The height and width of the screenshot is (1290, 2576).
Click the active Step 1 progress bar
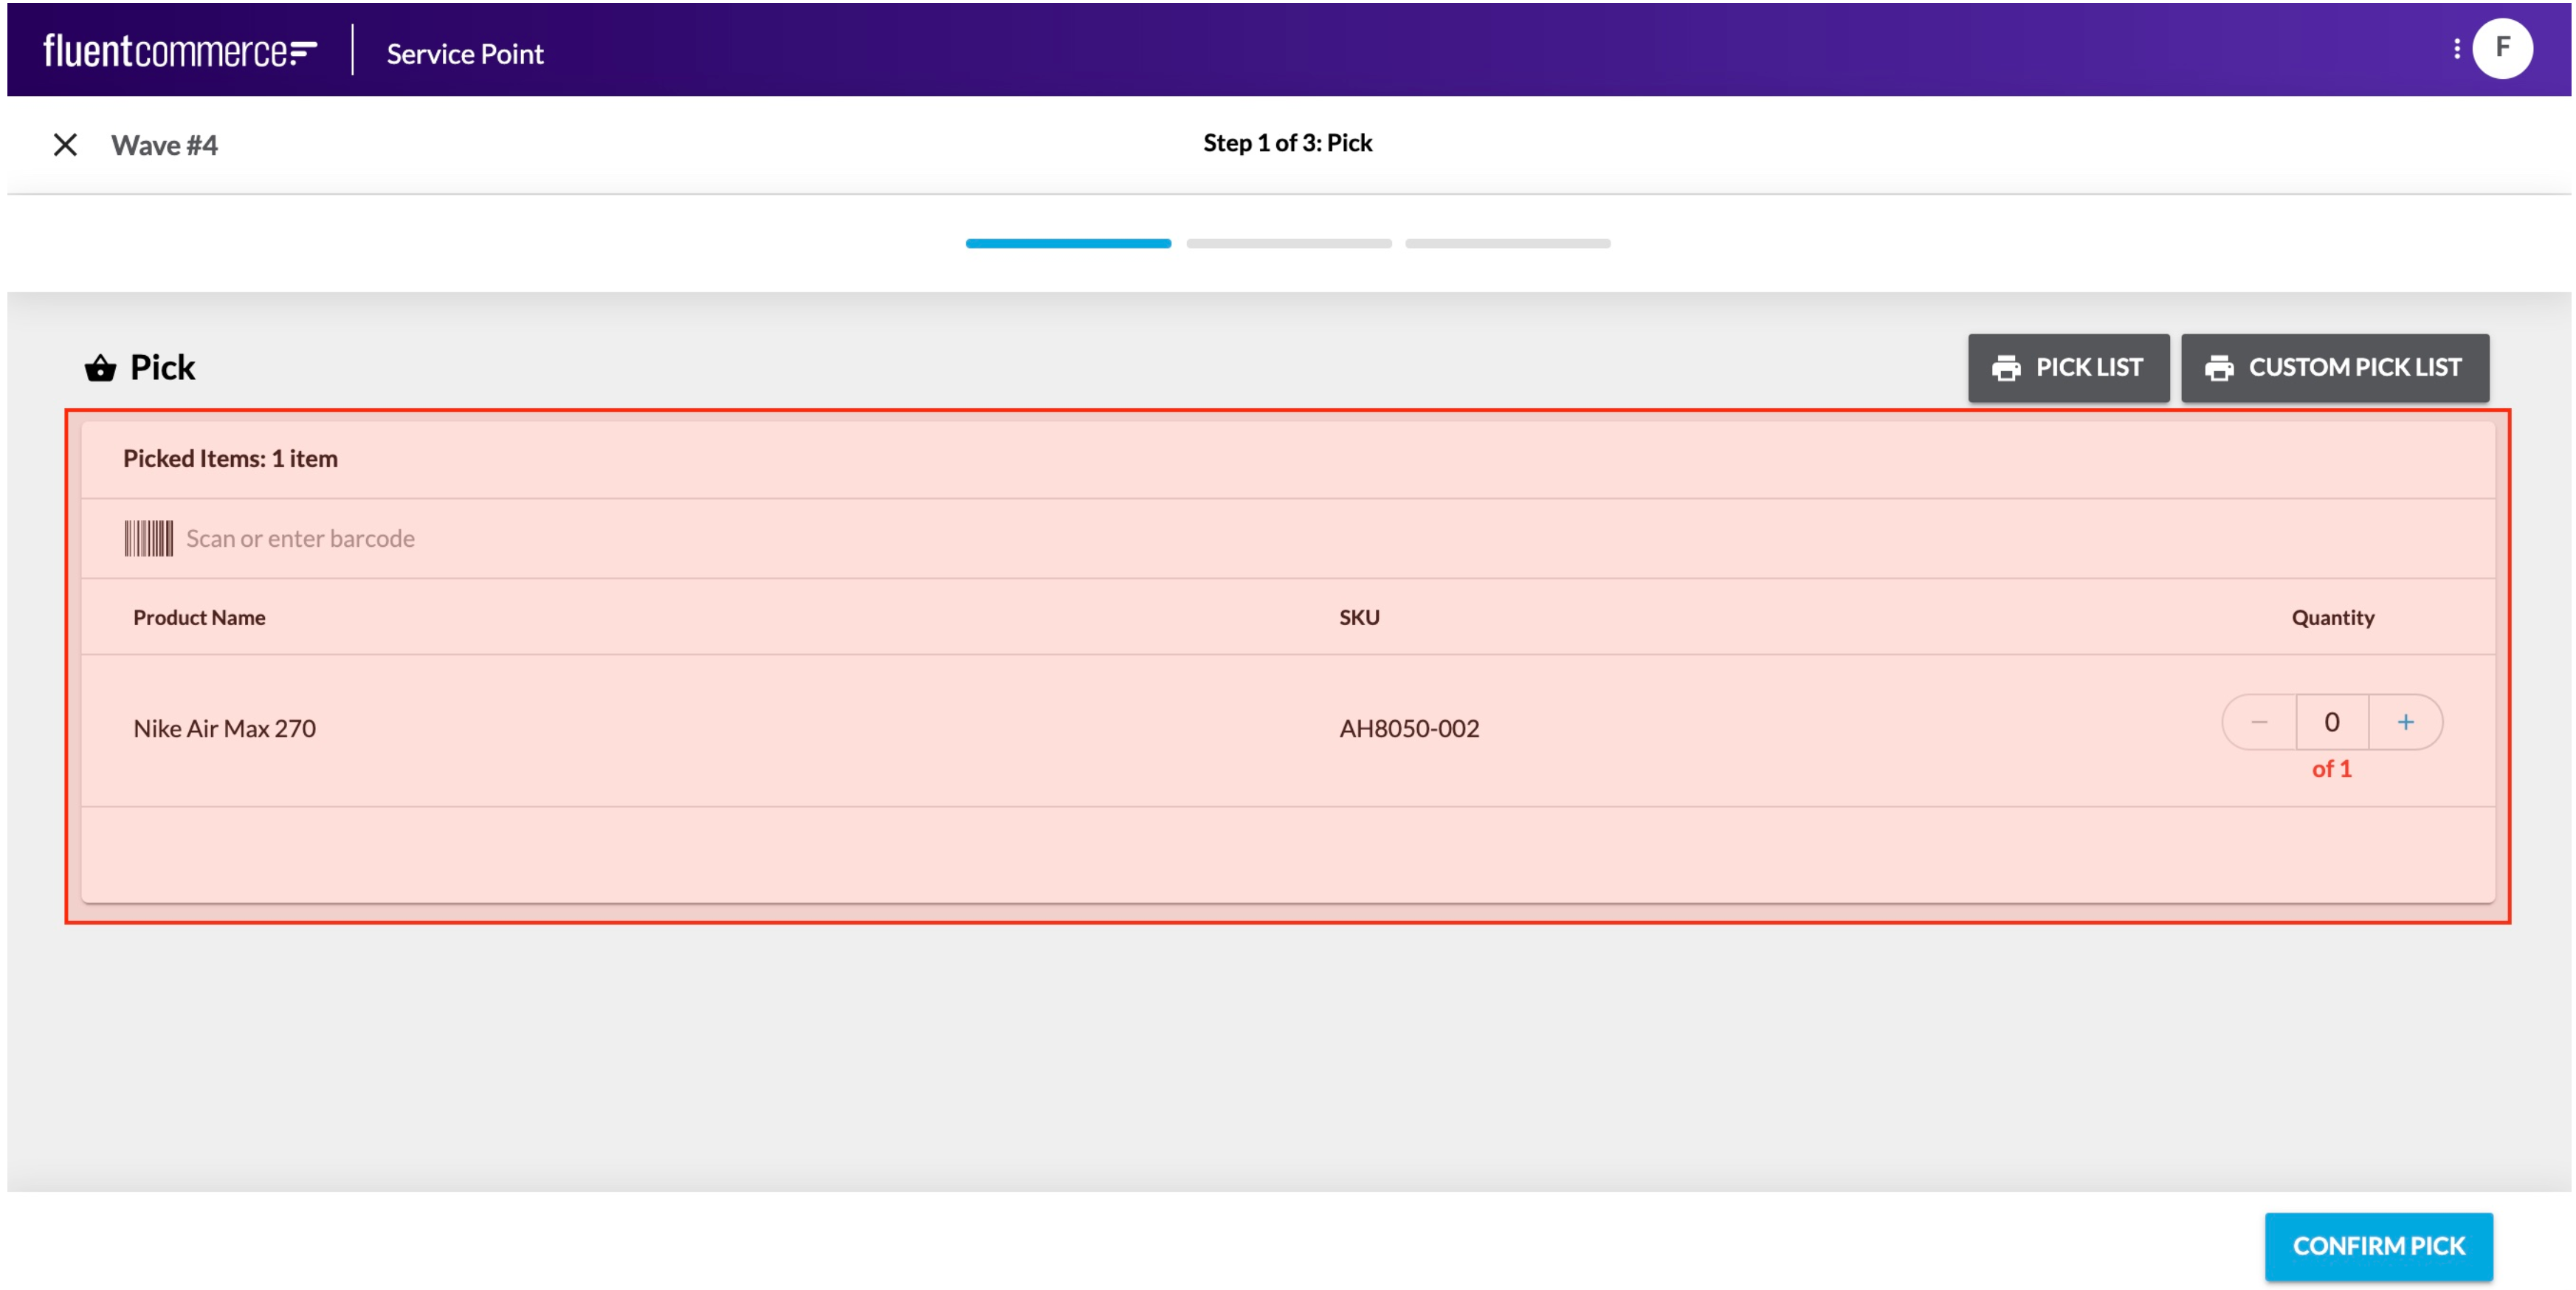1068,242
